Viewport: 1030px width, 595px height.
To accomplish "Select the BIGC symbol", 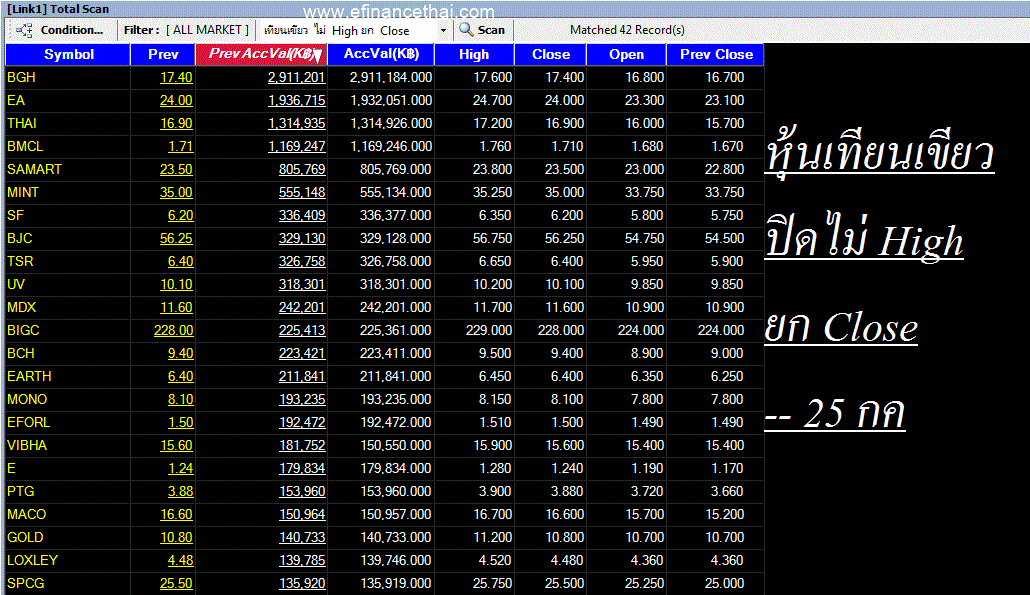I will (23, 330).
